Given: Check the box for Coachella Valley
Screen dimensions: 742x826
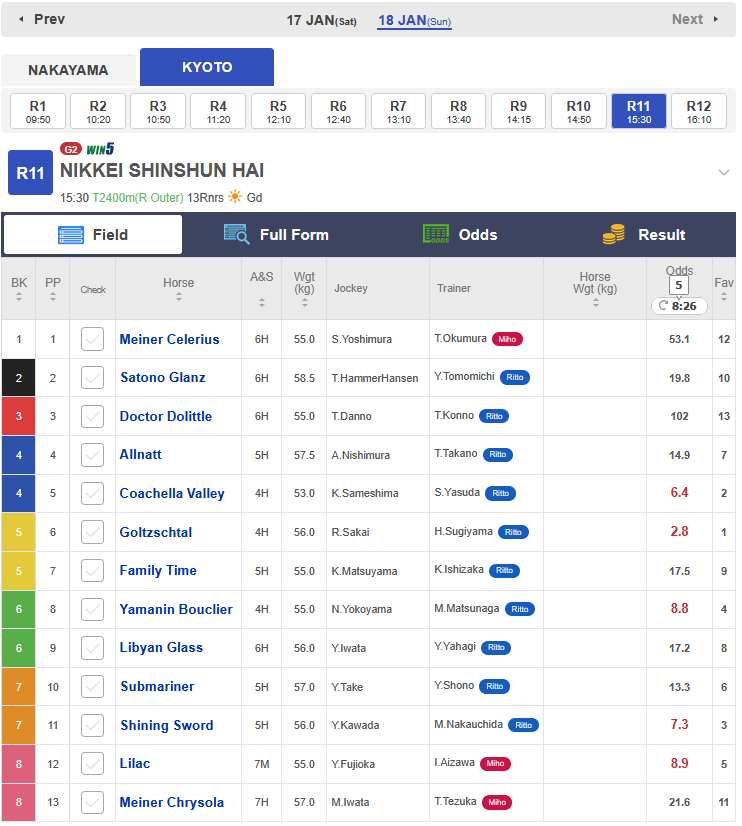Looking at the screenshot, I should [x=92, y=493].
